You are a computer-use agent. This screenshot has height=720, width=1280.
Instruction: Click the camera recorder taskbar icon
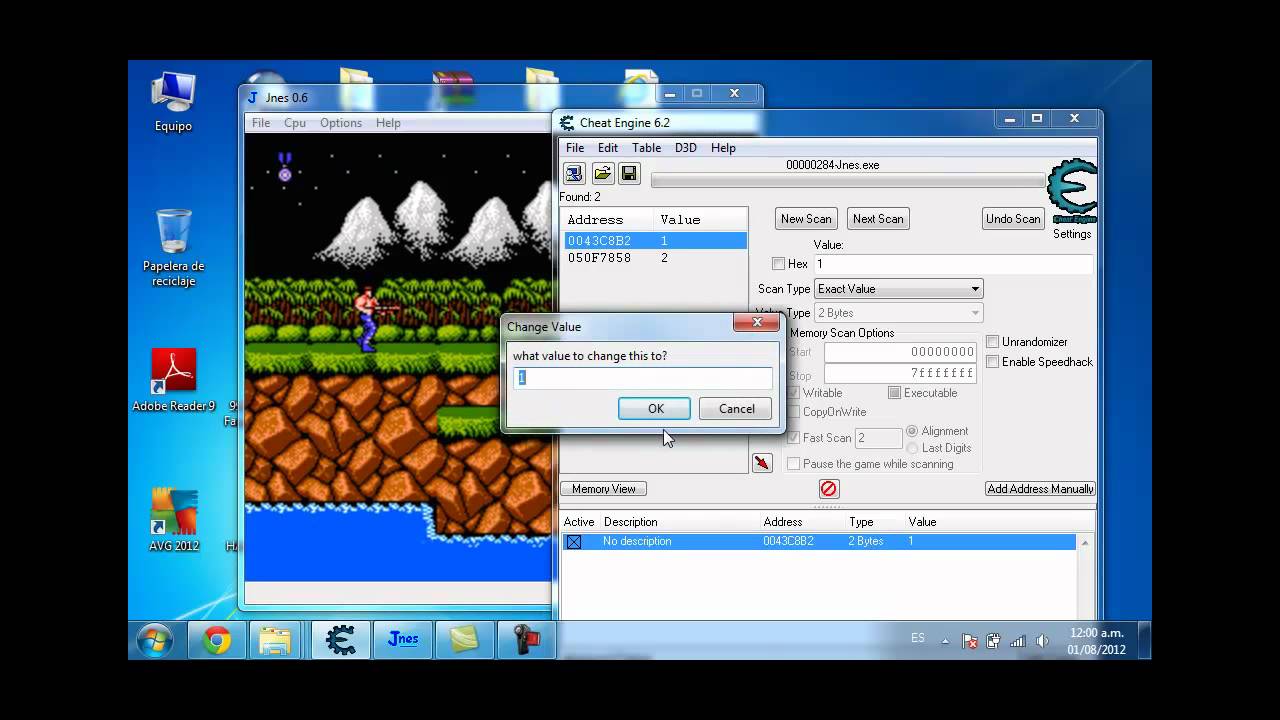[526, 640]
